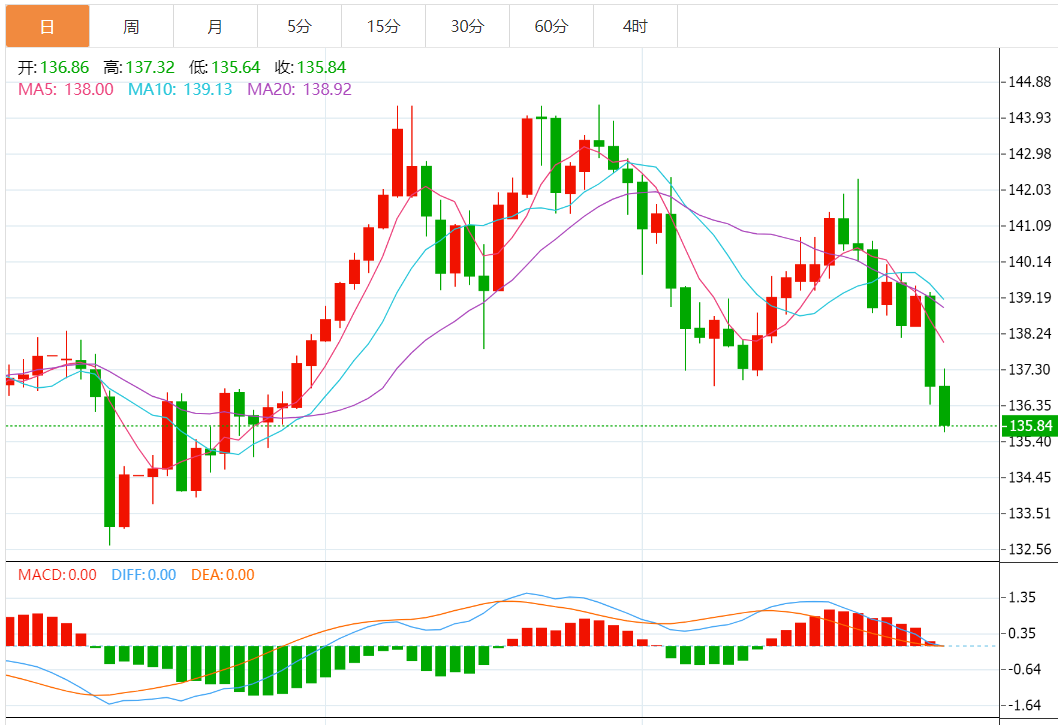Viewport: 1058px width, 725px height.
Task: Click the tall green candle bottoming near 133.51
Action: tap(109, 462)
